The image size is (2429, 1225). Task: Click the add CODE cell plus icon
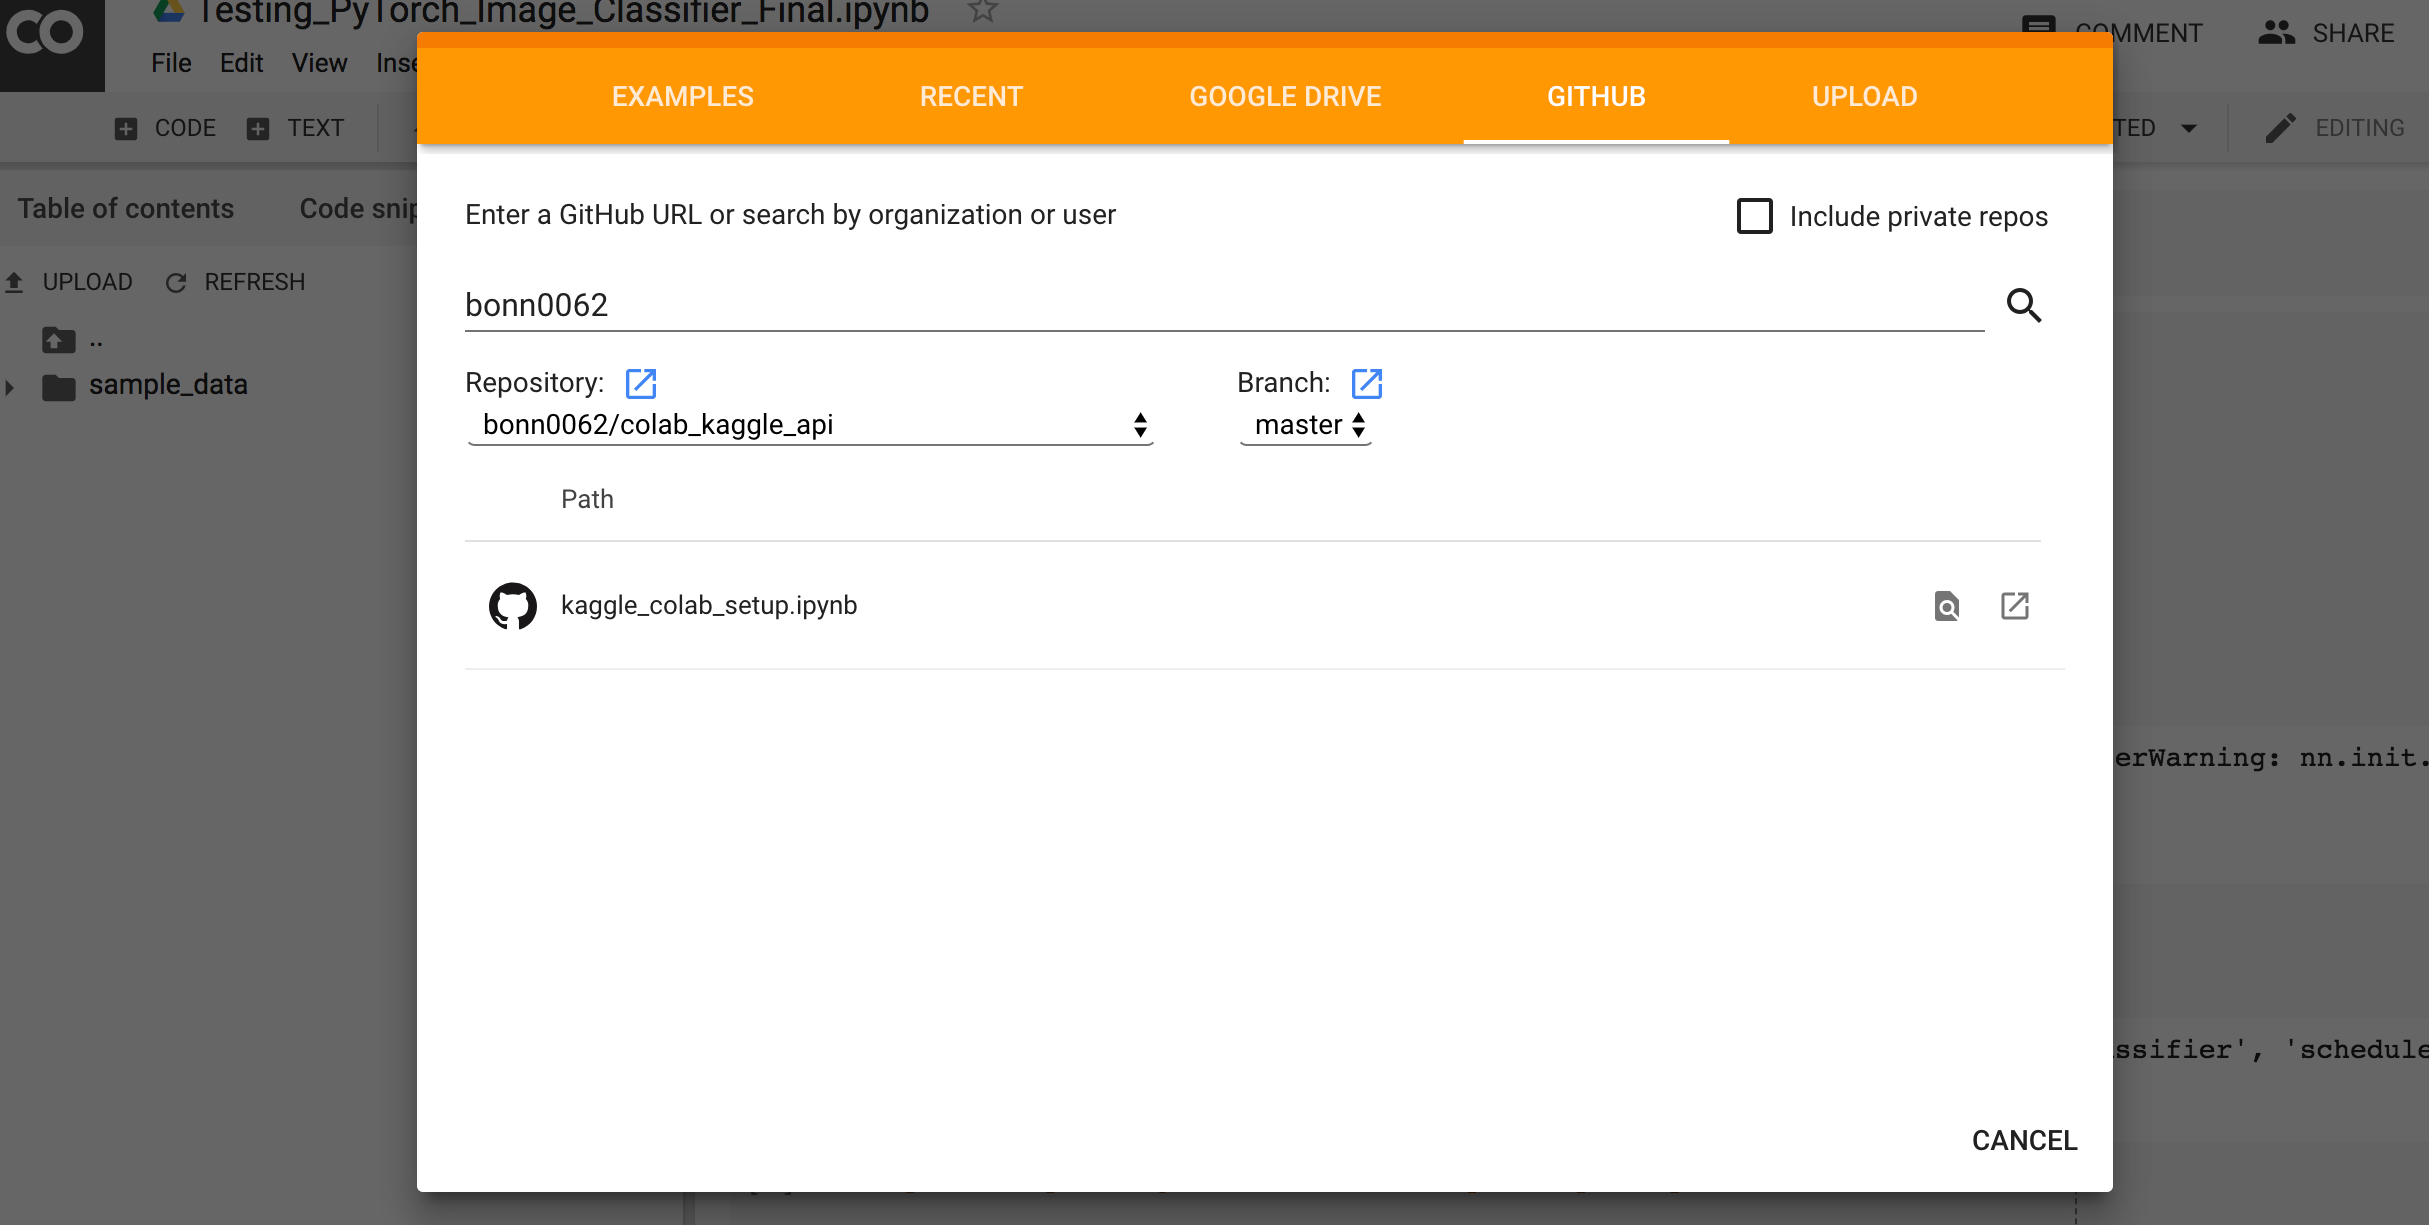[126, 128]
